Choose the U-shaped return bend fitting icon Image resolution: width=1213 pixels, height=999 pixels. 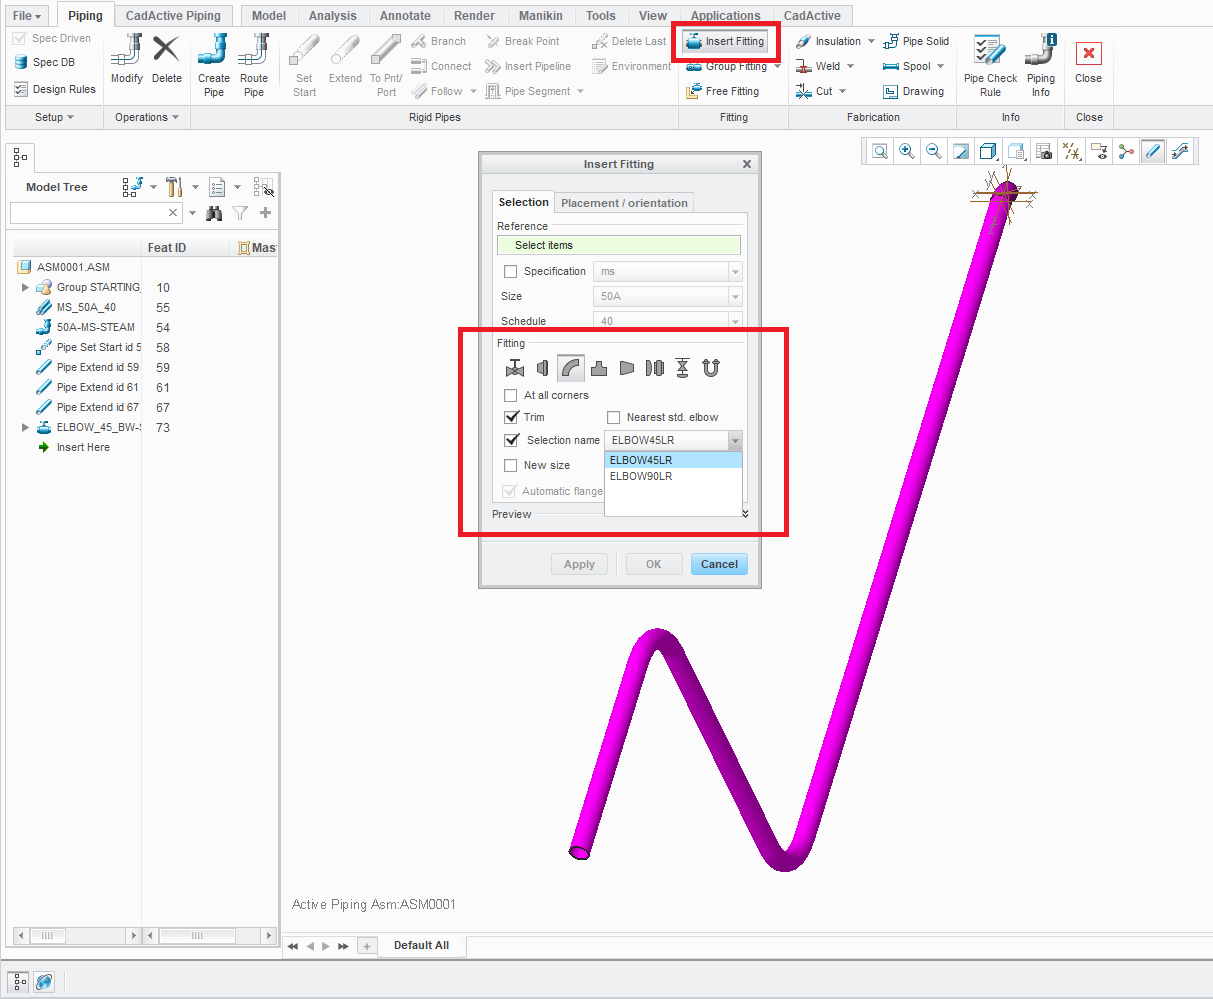tap(711, 368)
